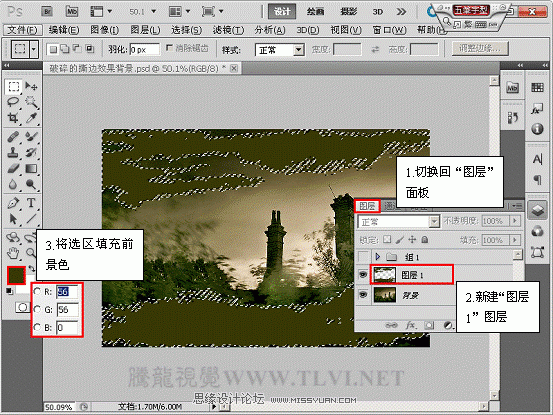Open the Layers panel dock icon
This screenshot has height=415, width=553.
coord(537,210)
